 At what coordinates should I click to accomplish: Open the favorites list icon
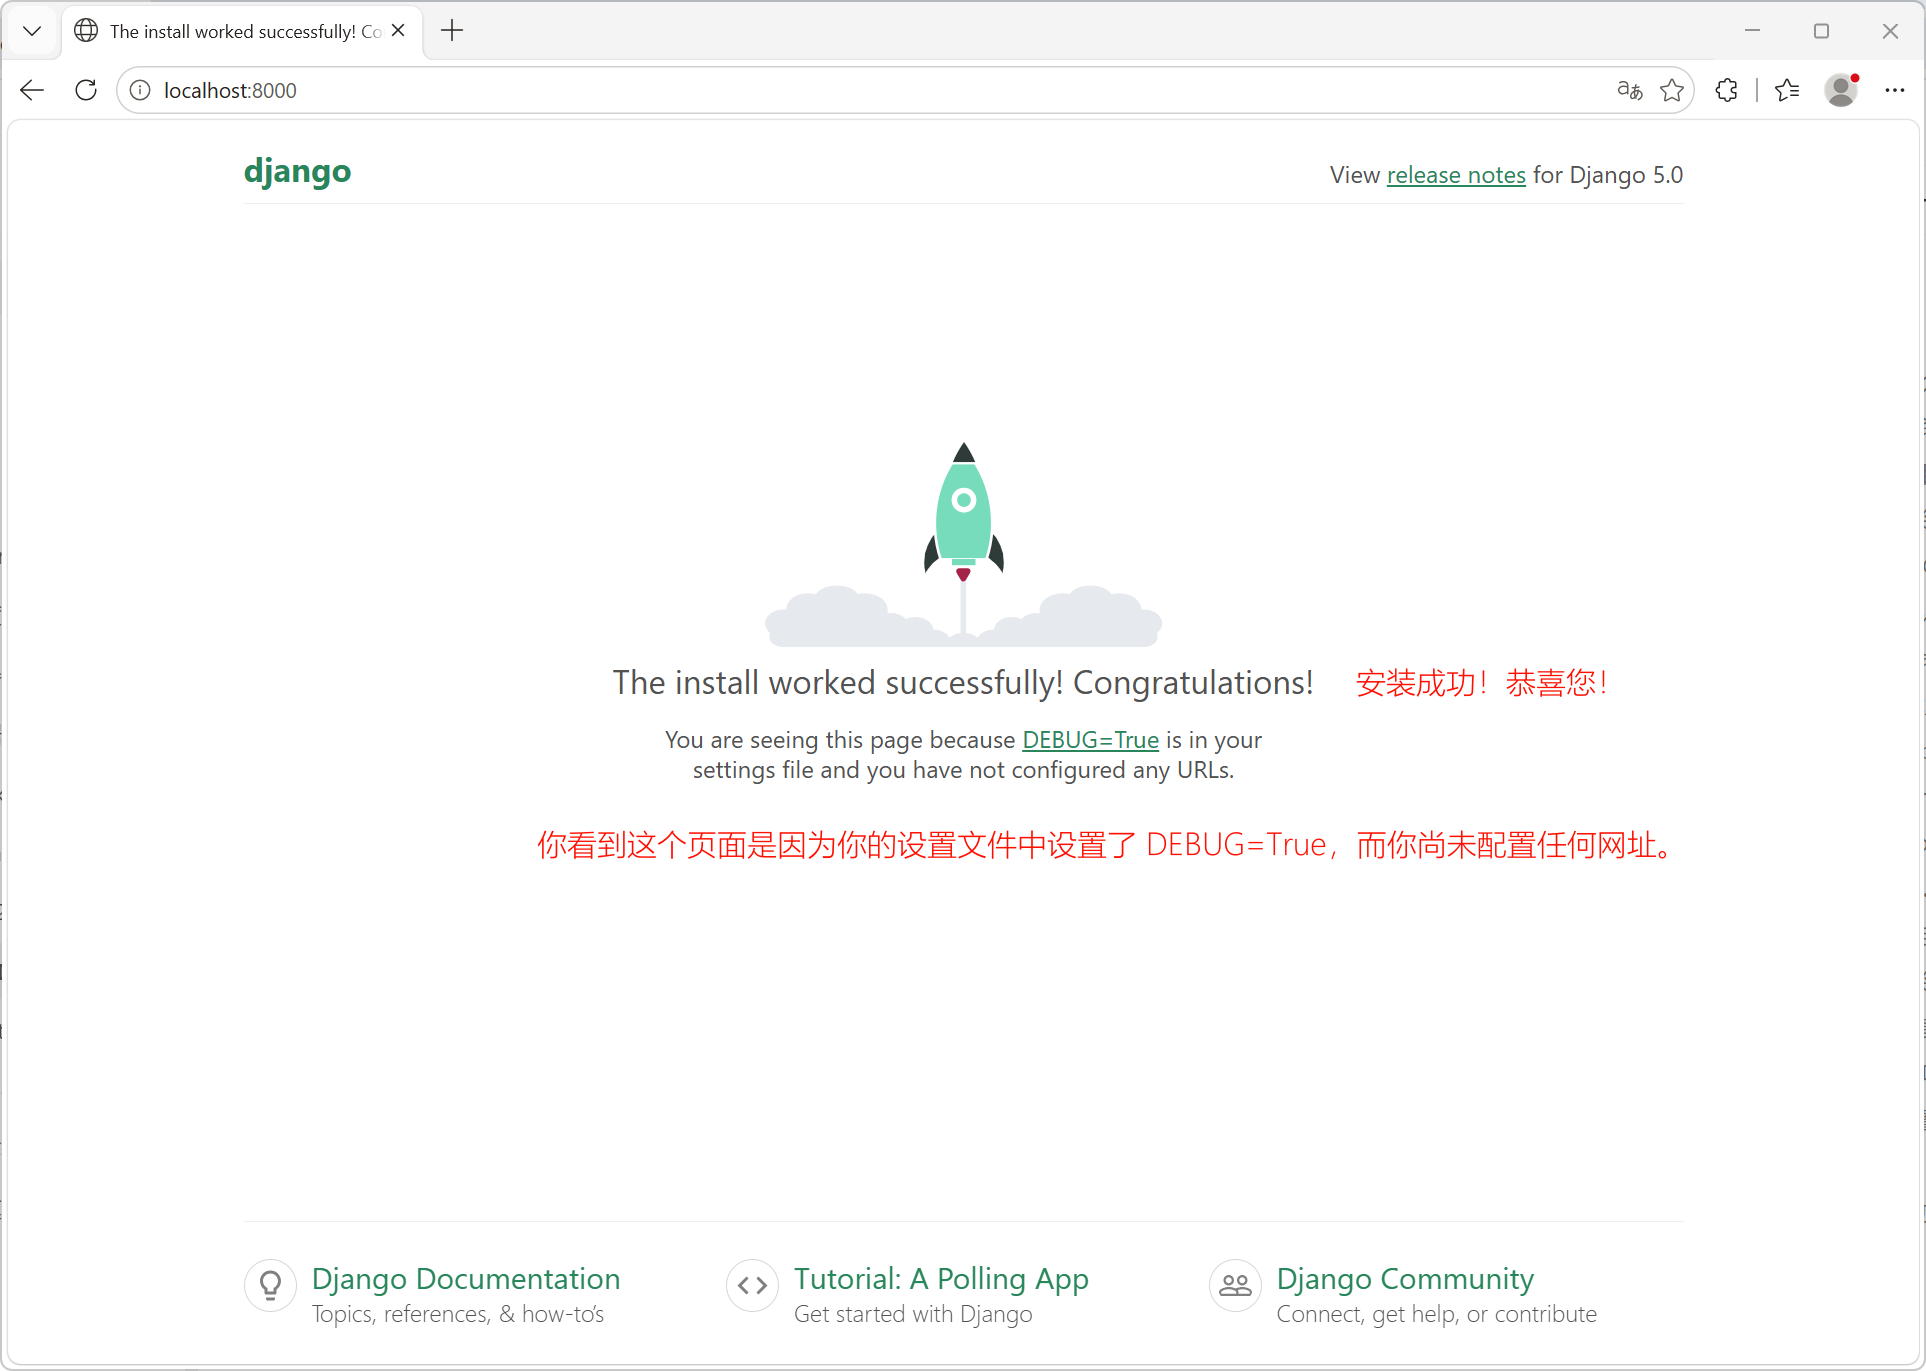[1787, 90]
